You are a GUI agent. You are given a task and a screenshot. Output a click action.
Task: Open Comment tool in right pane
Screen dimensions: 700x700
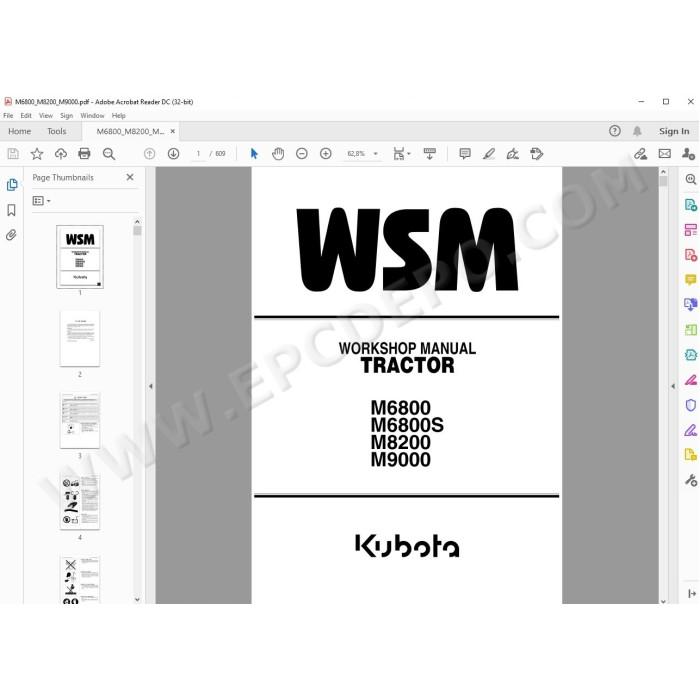691,280
